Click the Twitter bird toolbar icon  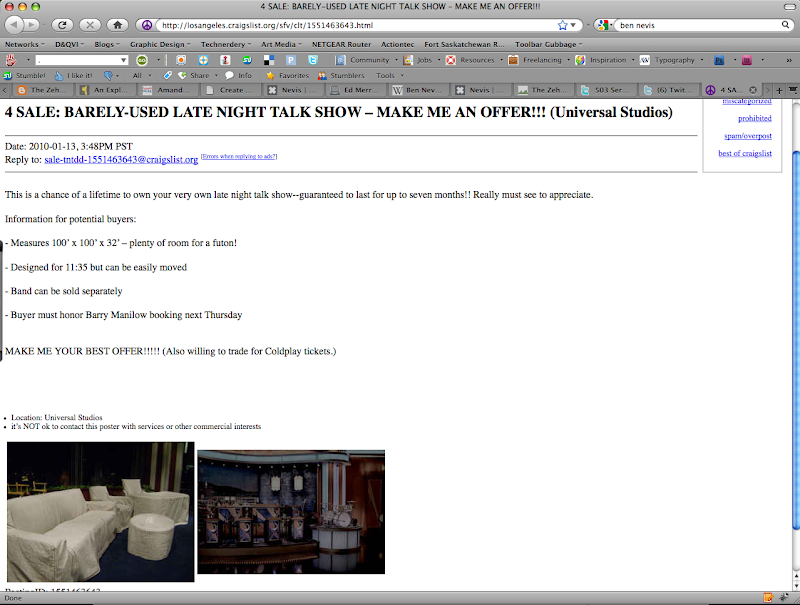[x=313, y=60]
